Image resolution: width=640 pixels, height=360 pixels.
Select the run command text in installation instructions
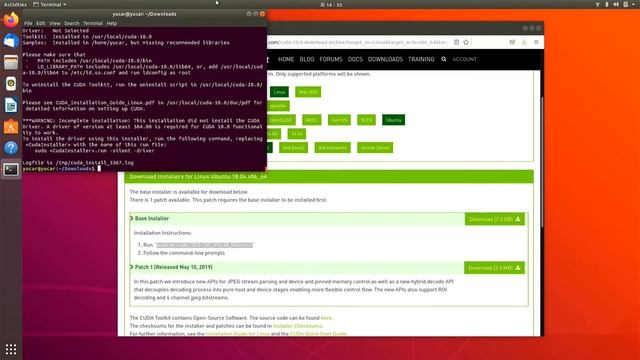click(x=204, y=245)
